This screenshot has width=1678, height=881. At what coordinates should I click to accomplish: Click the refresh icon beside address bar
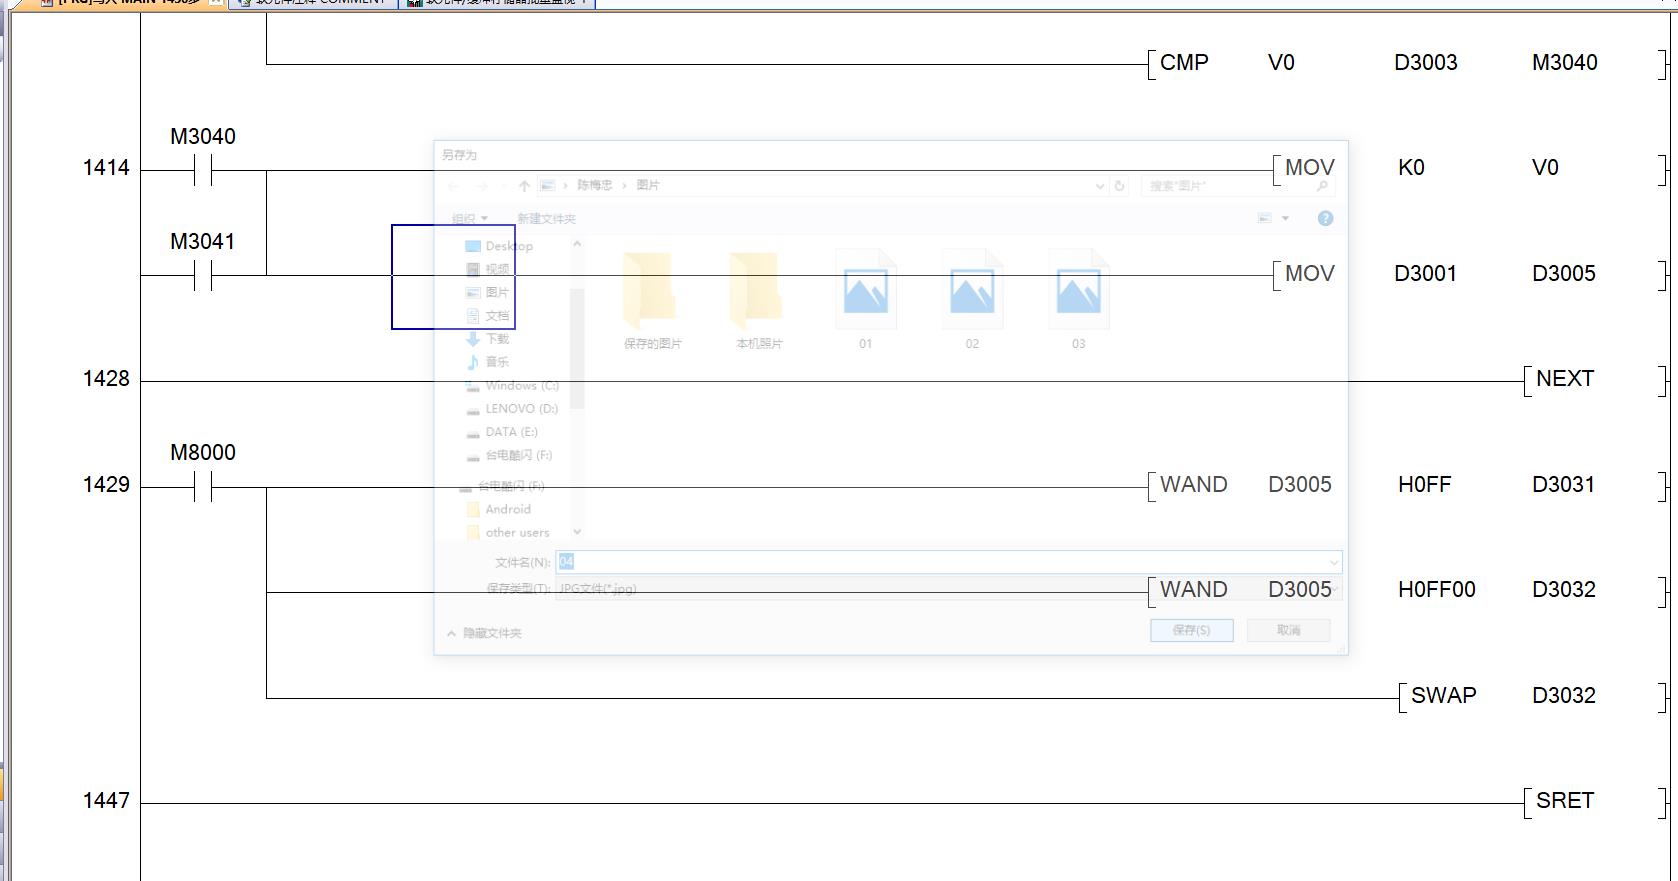coord(1119,186)
